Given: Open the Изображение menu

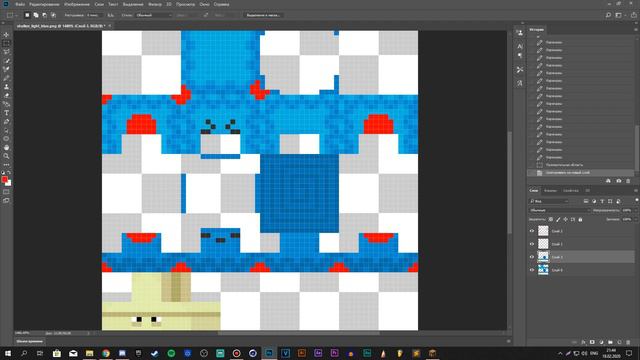Looking at the screenshot, I should point(77,4).
